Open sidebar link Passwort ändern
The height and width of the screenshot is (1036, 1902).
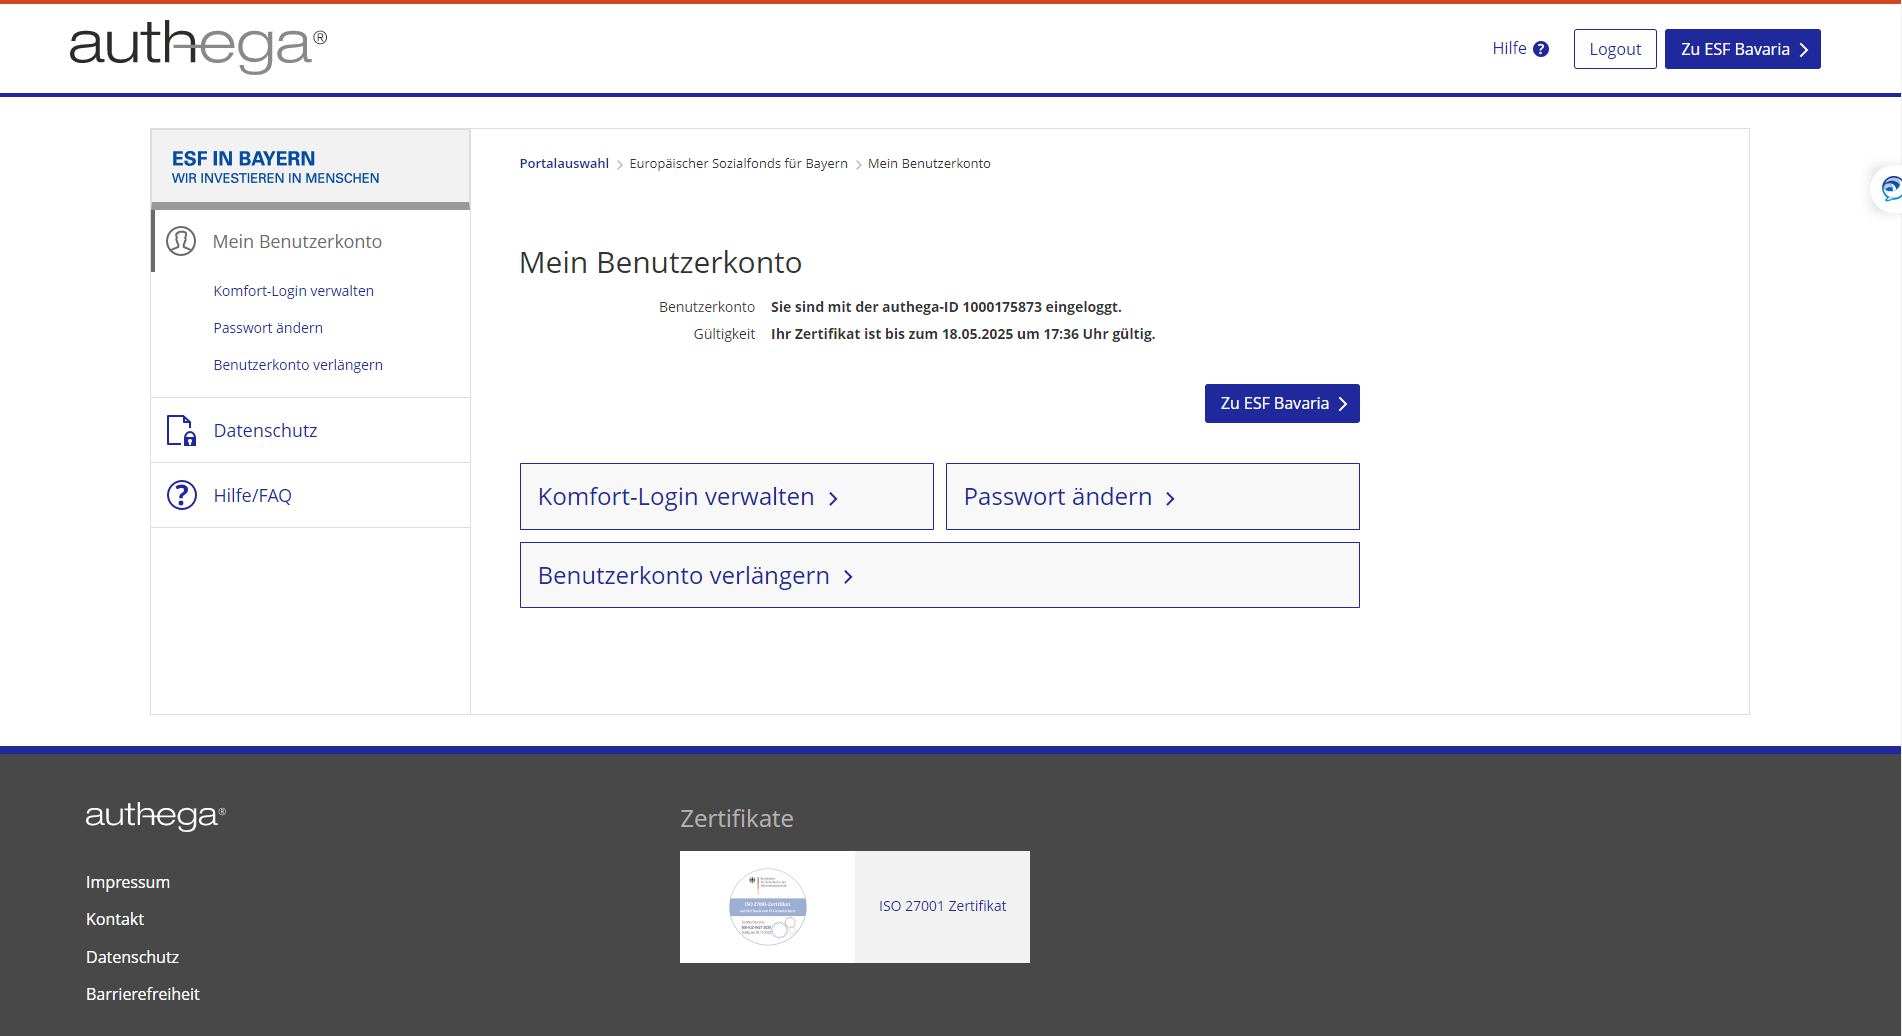pos(268,328)
